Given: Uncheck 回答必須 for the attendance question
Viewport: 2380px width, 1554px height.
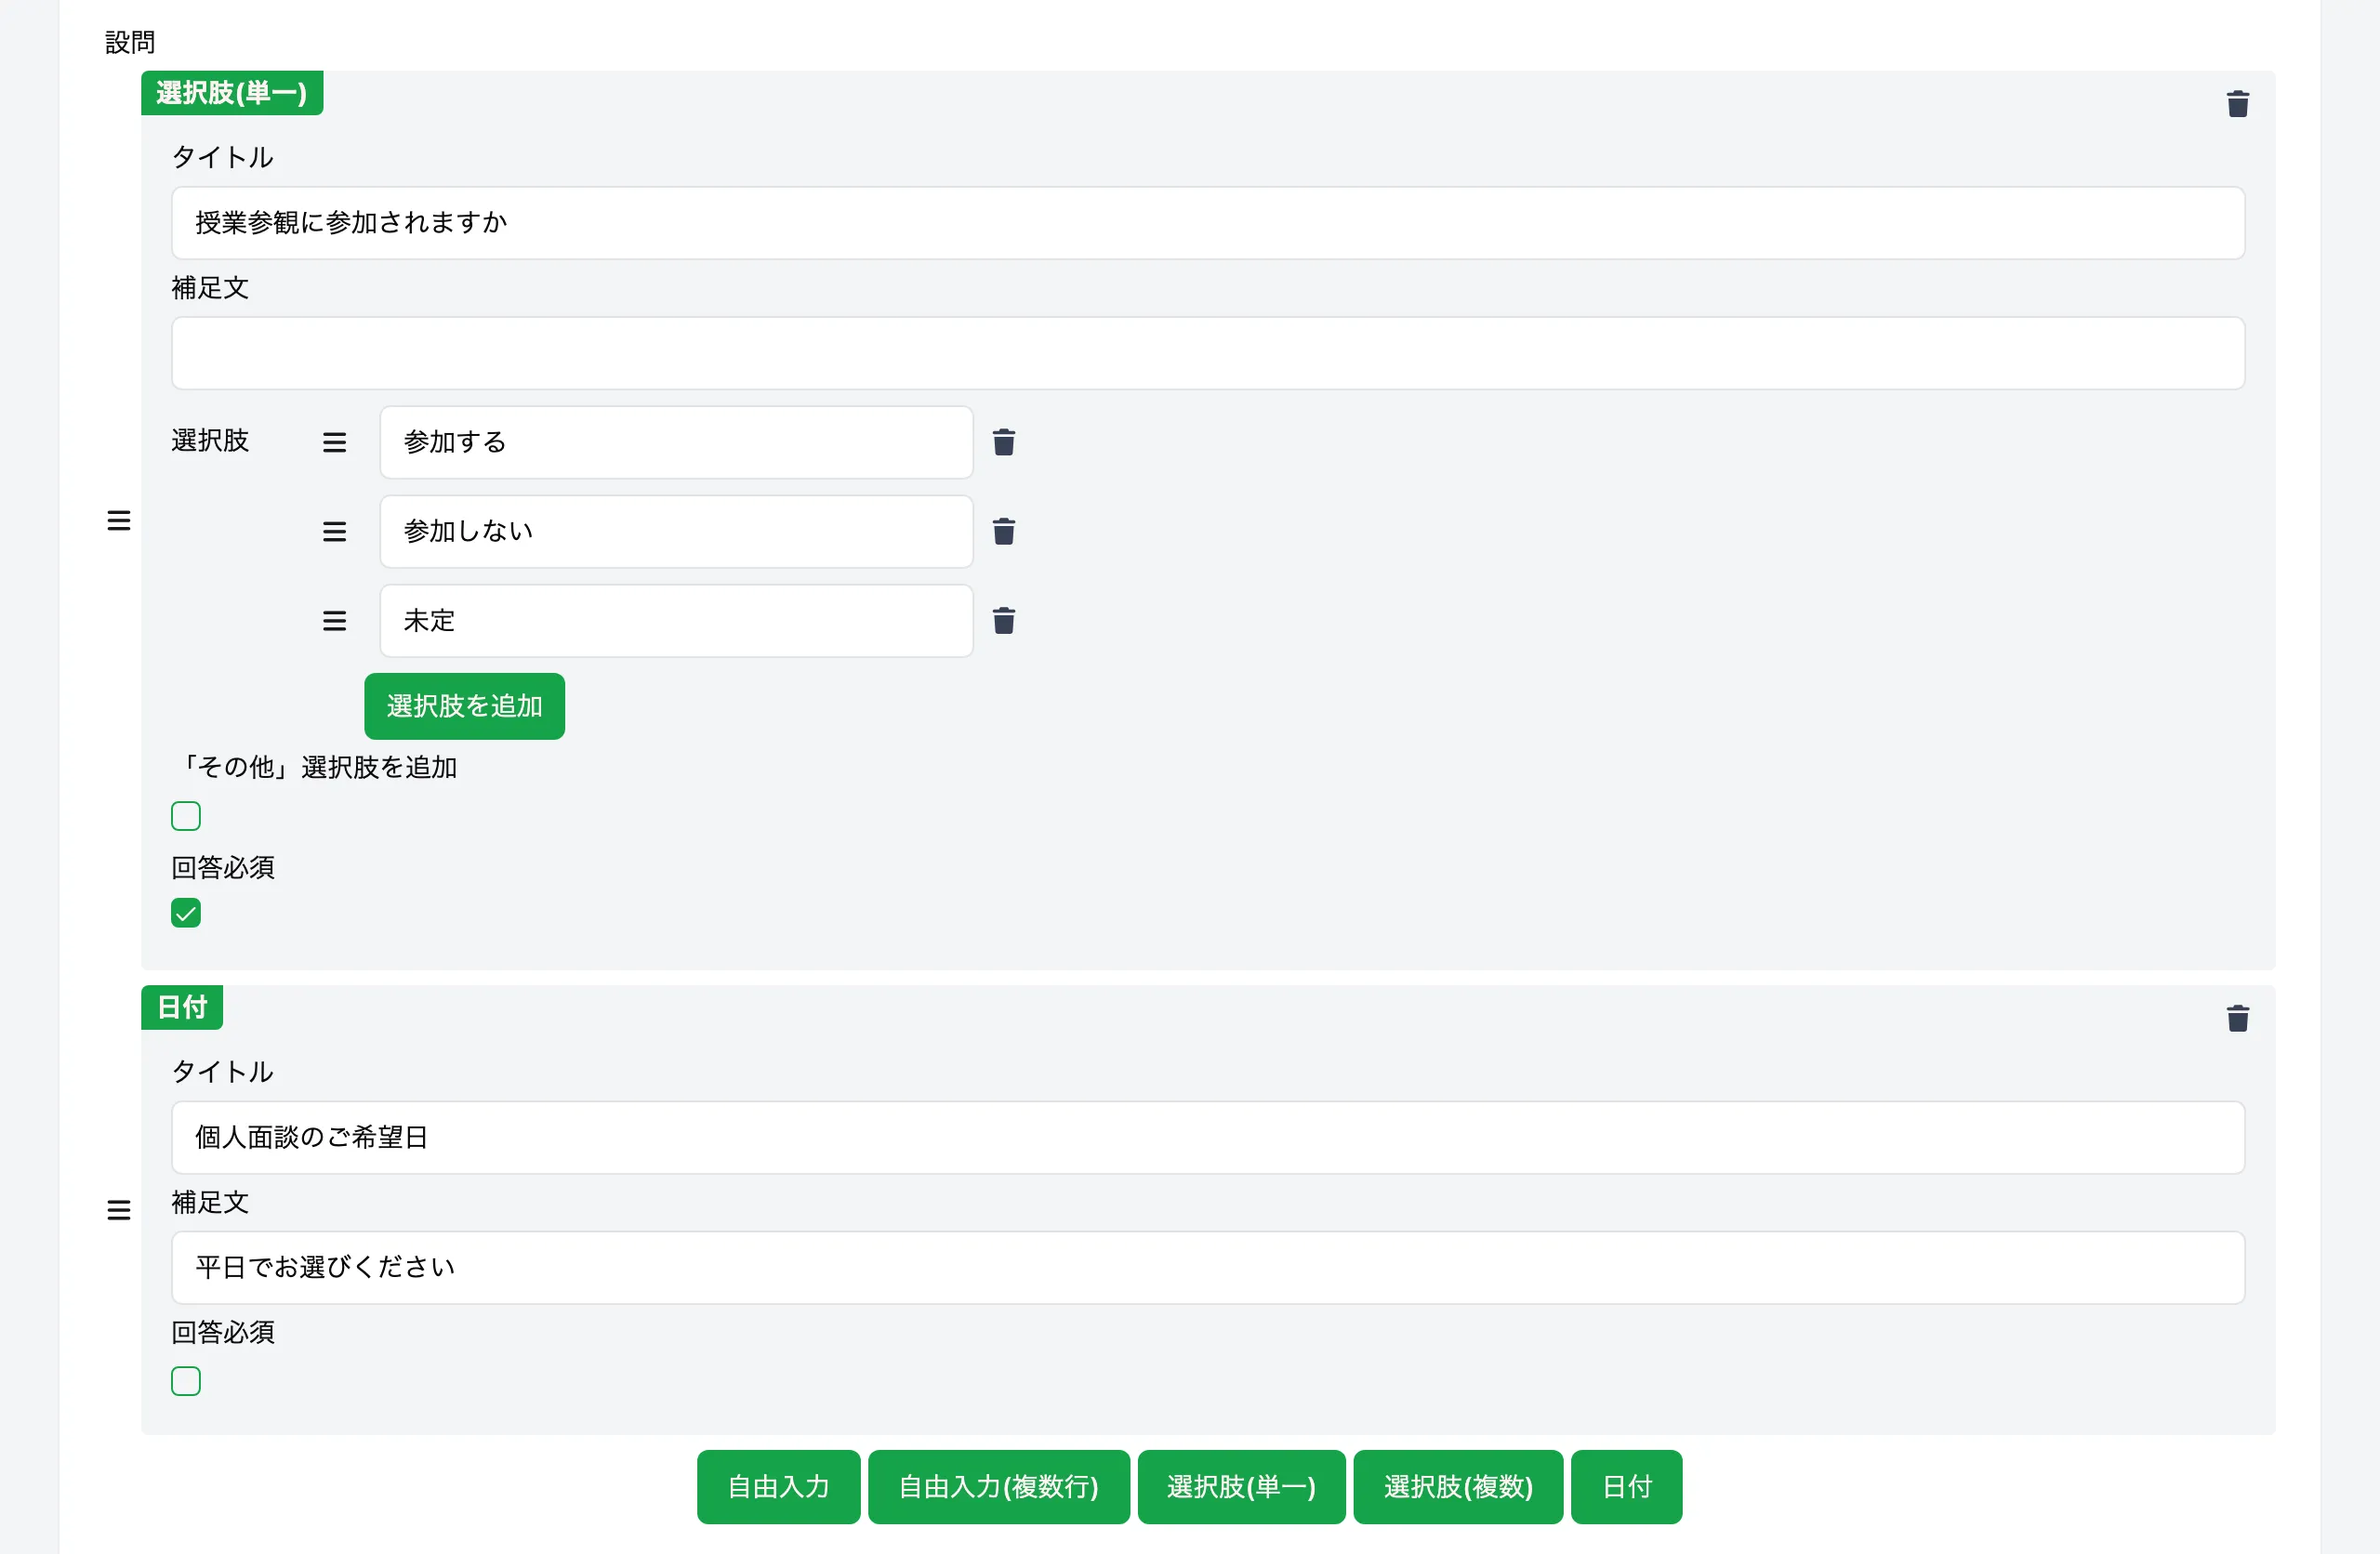Looking at the screenshot, I should coord(186,913).
